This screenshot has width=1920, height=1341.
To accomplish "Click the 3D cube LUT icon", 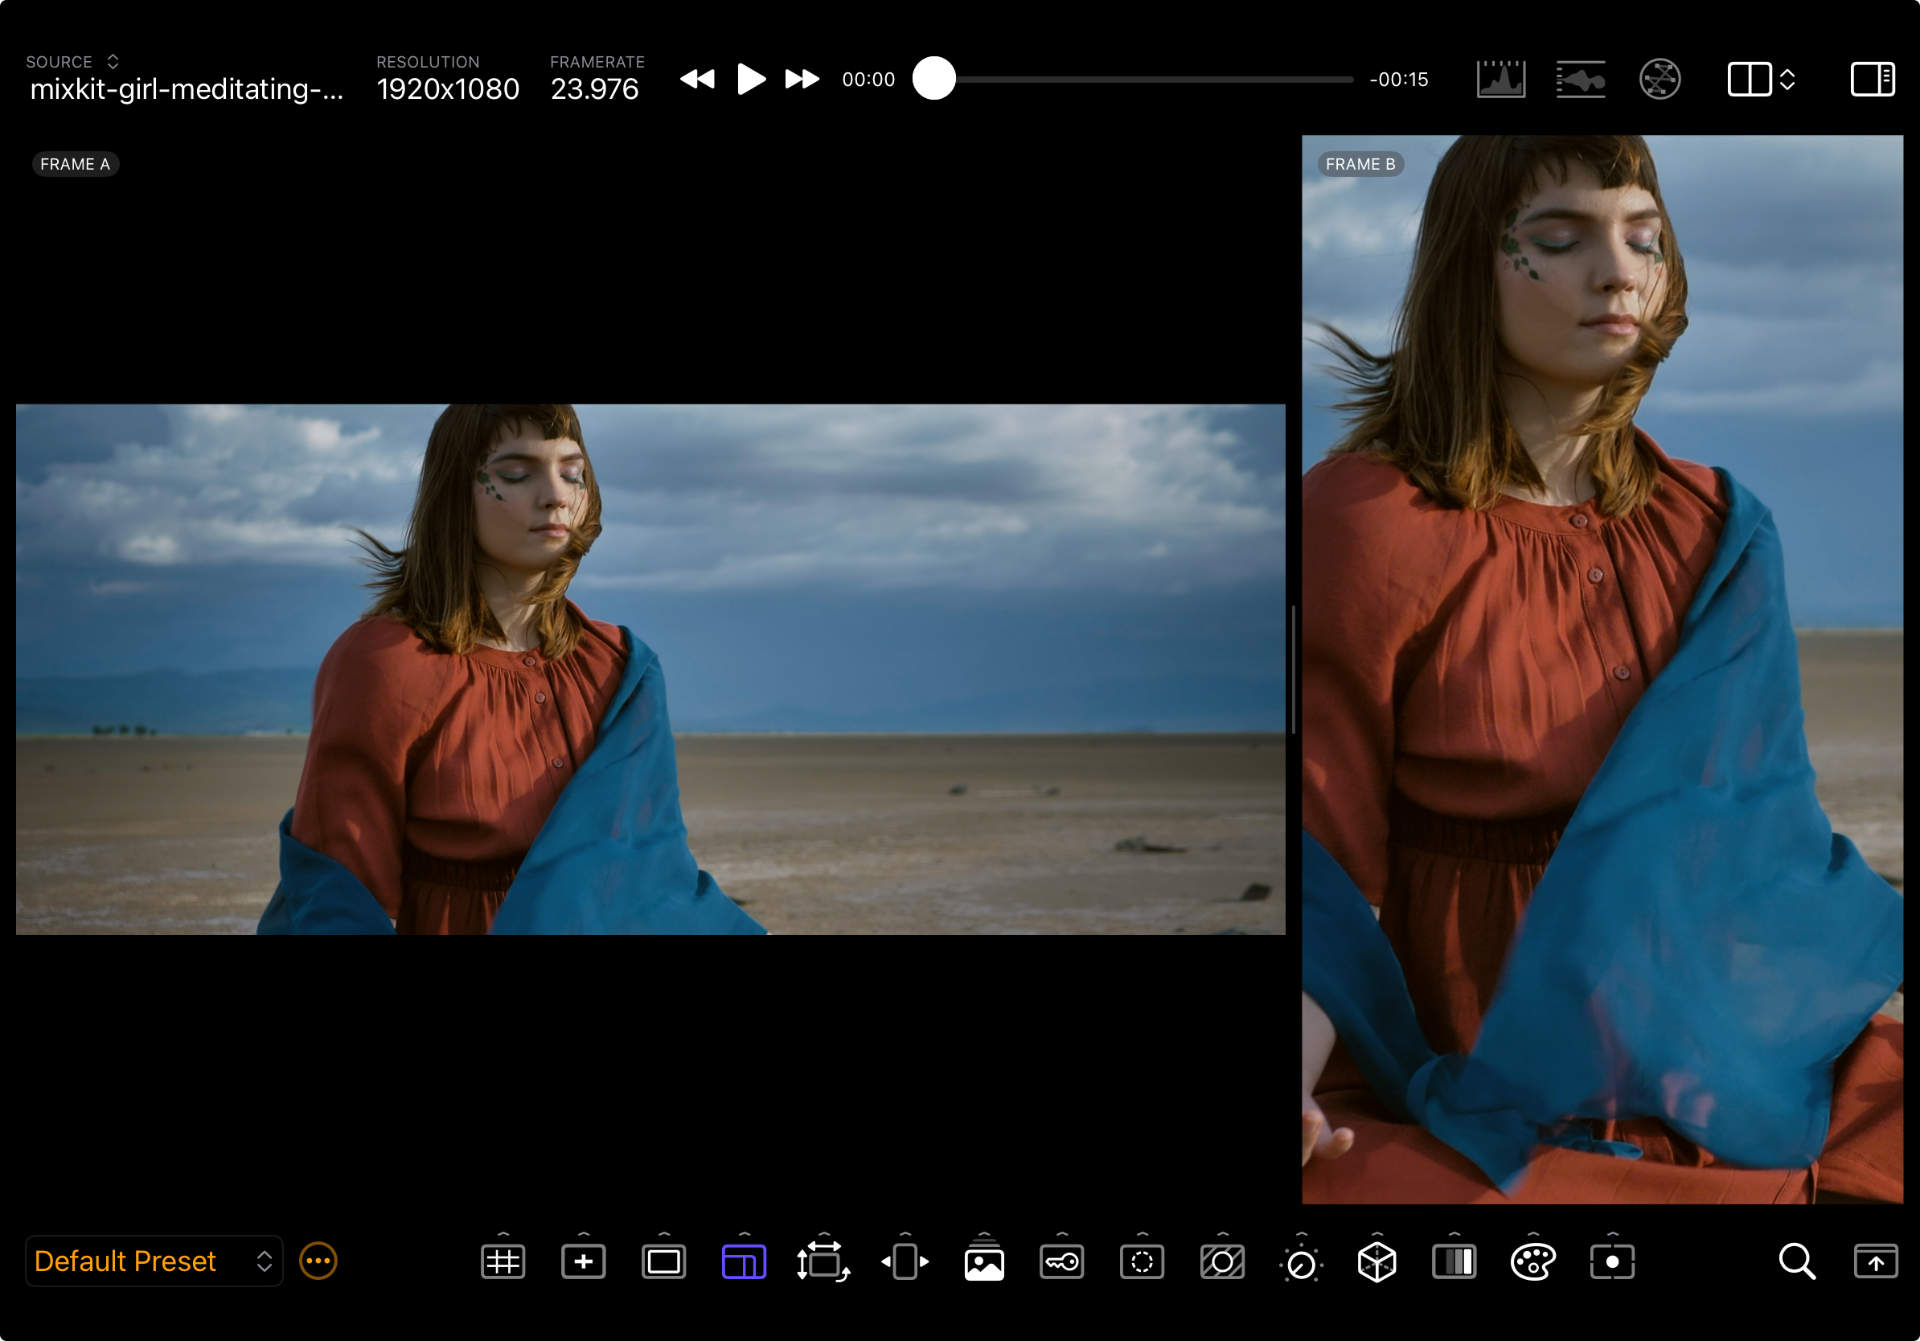I will [x=1376, y=1262].
